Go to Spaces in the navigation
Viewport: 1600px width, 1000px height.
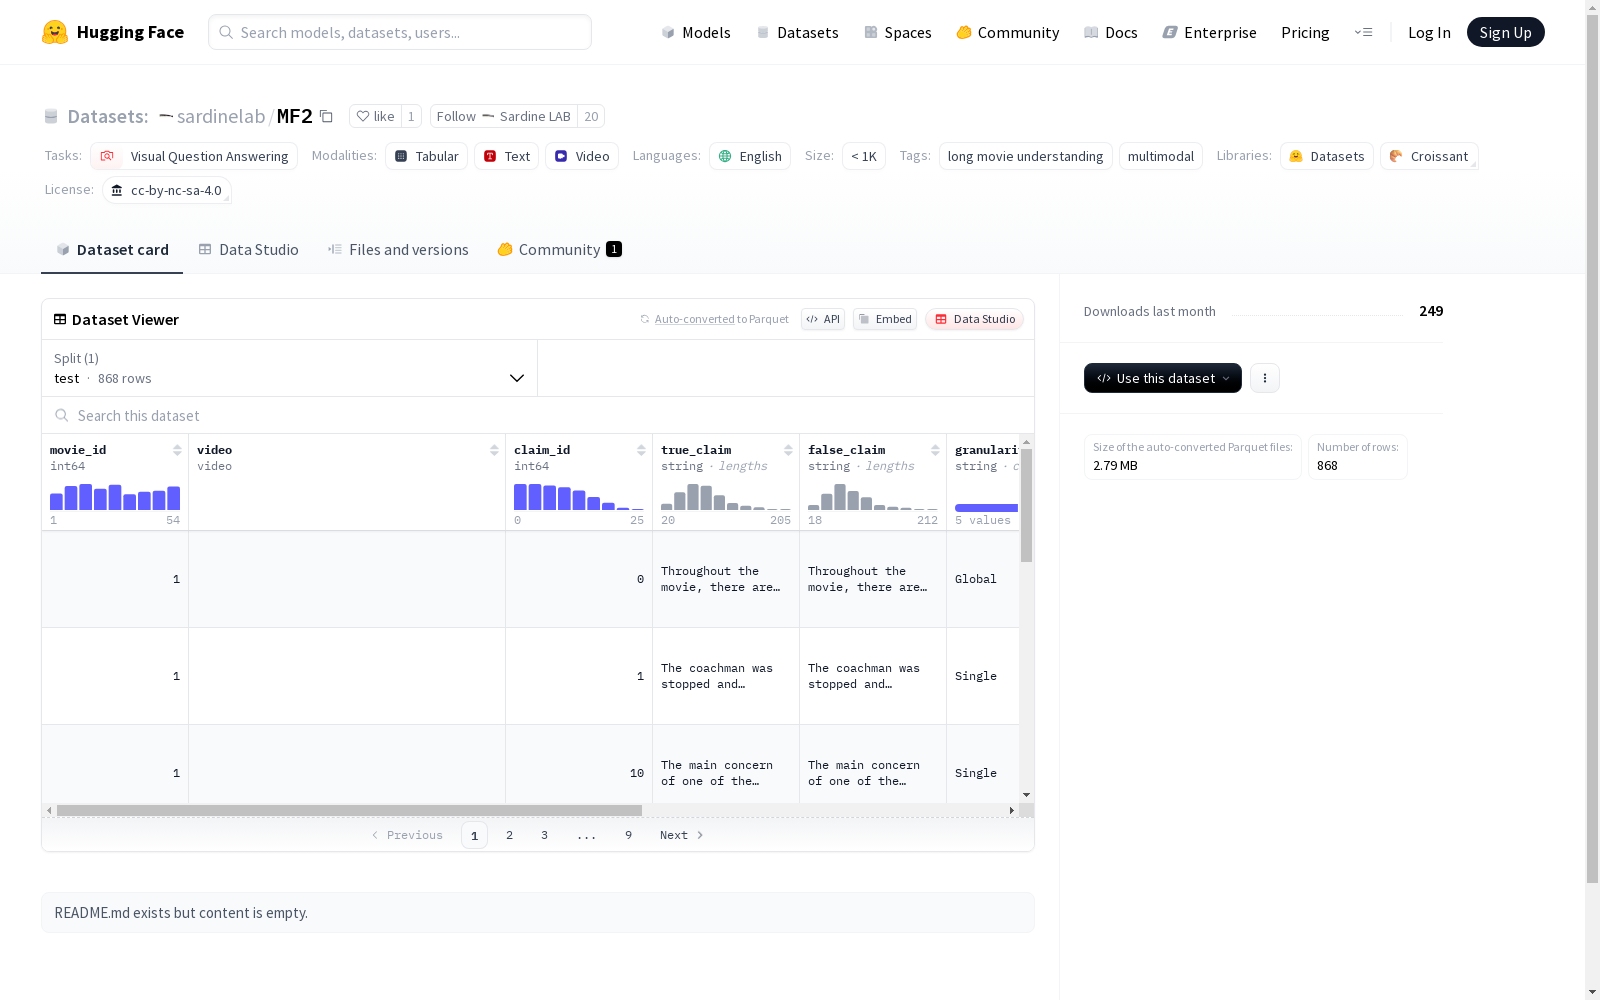(898, 32)
